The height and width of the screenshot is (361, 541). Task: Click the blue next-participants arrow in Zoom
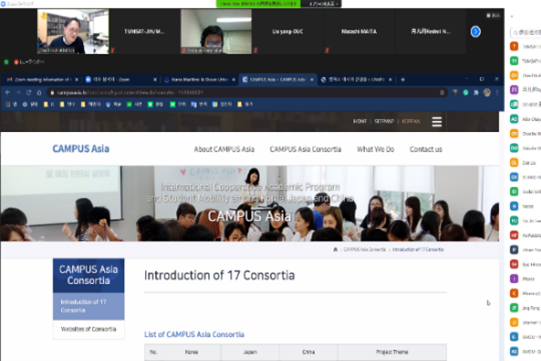tap(475, 32)
